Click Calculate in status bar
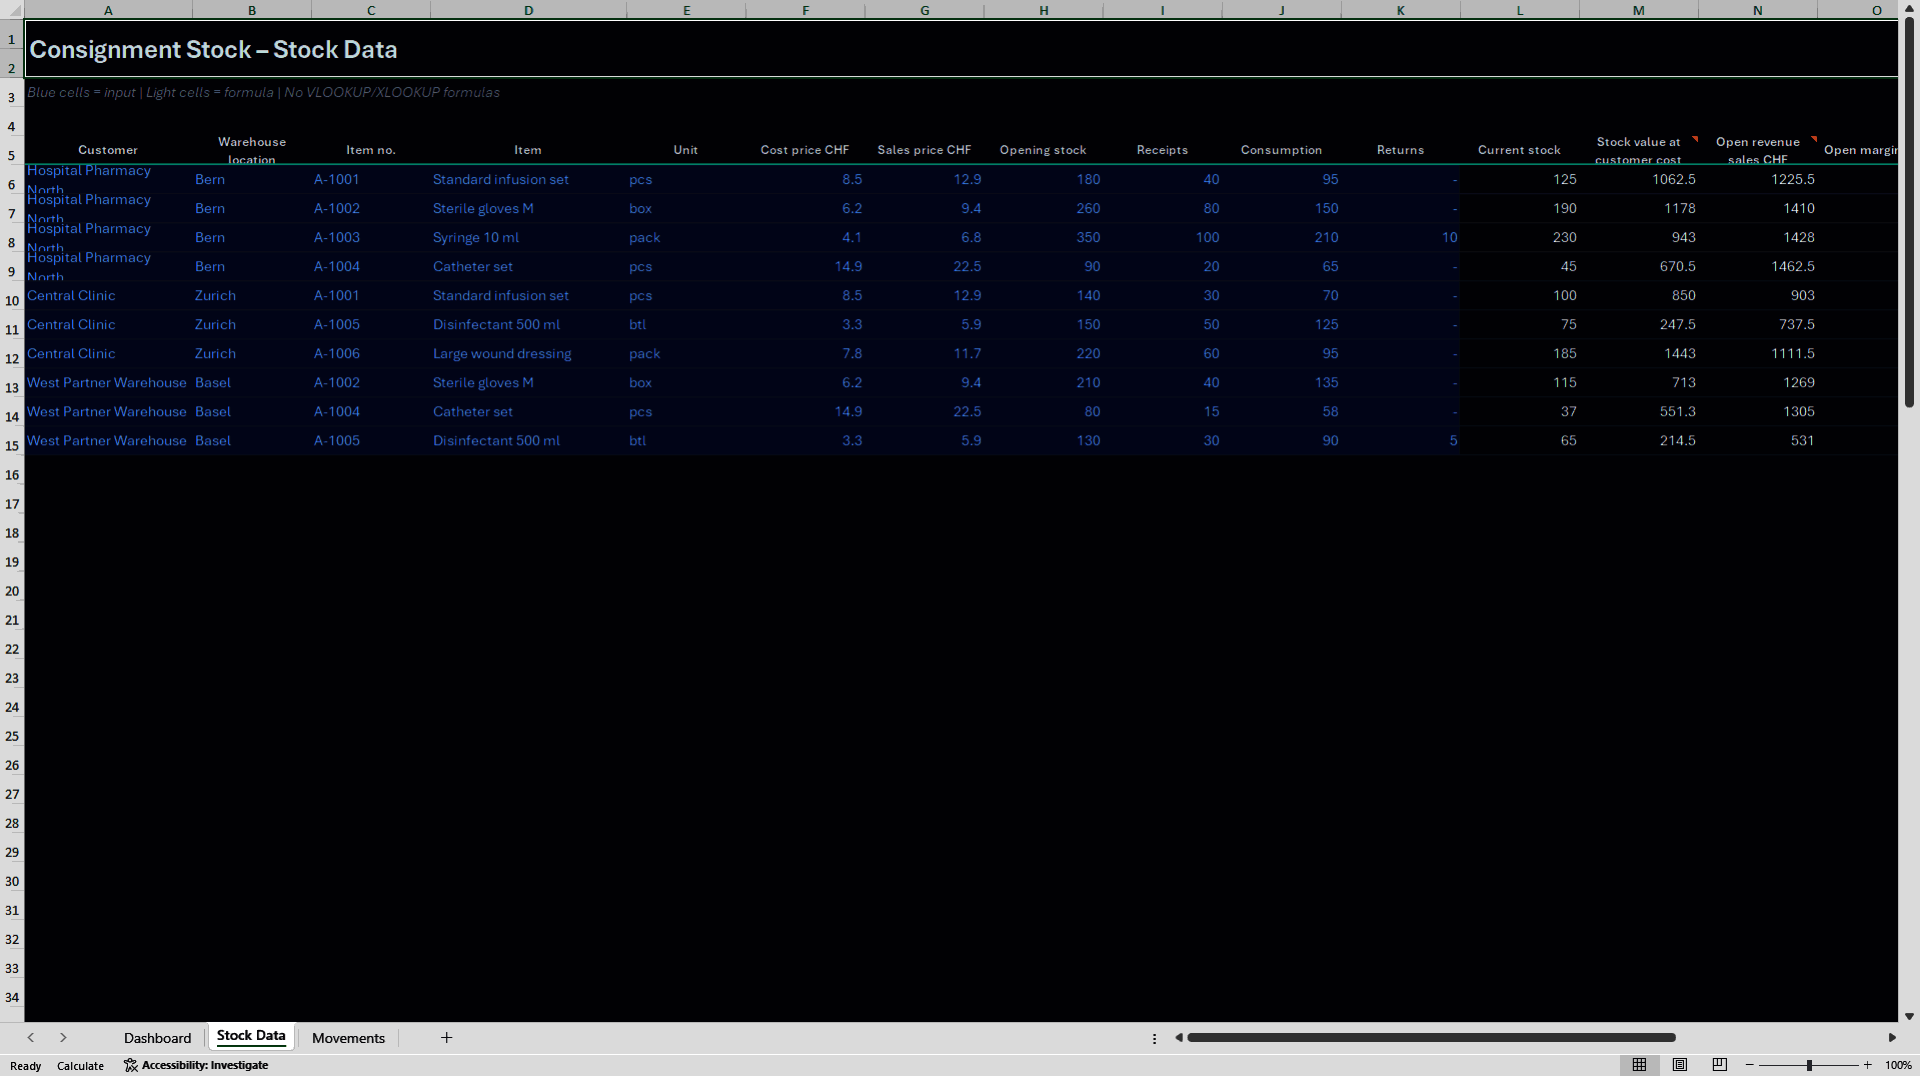The image size is (1920, 1076). (80, 1066)
